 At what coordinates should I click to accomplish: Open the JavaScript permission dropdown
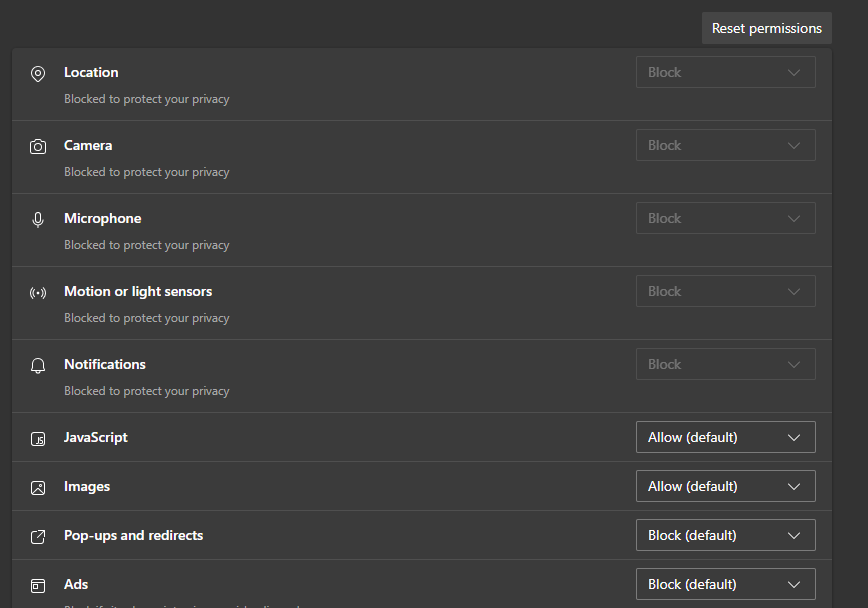click(725, 437)
